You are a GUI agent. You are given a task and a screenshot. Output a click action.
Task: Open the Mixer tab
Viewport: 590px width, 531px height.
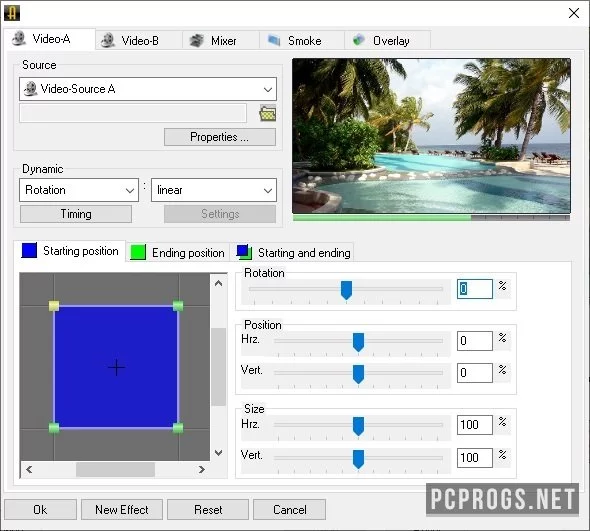(221, 40)
